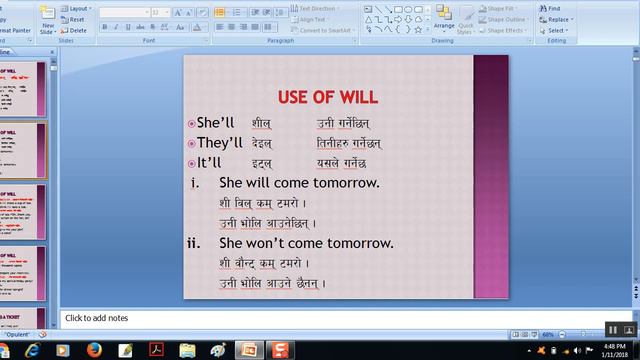Center the text
The image size is (640, 360).
[232, 27]
